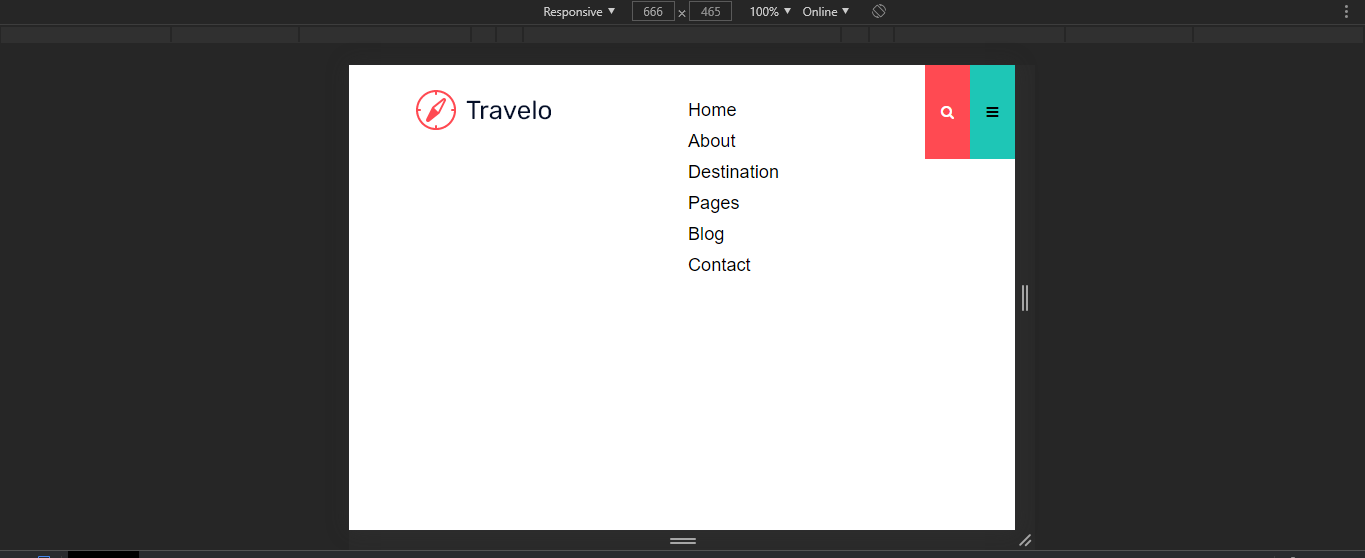Select the Home menu item
The width and height of the screenshot is (1365, 558).
pyautogui.click(x=712, y=110)
